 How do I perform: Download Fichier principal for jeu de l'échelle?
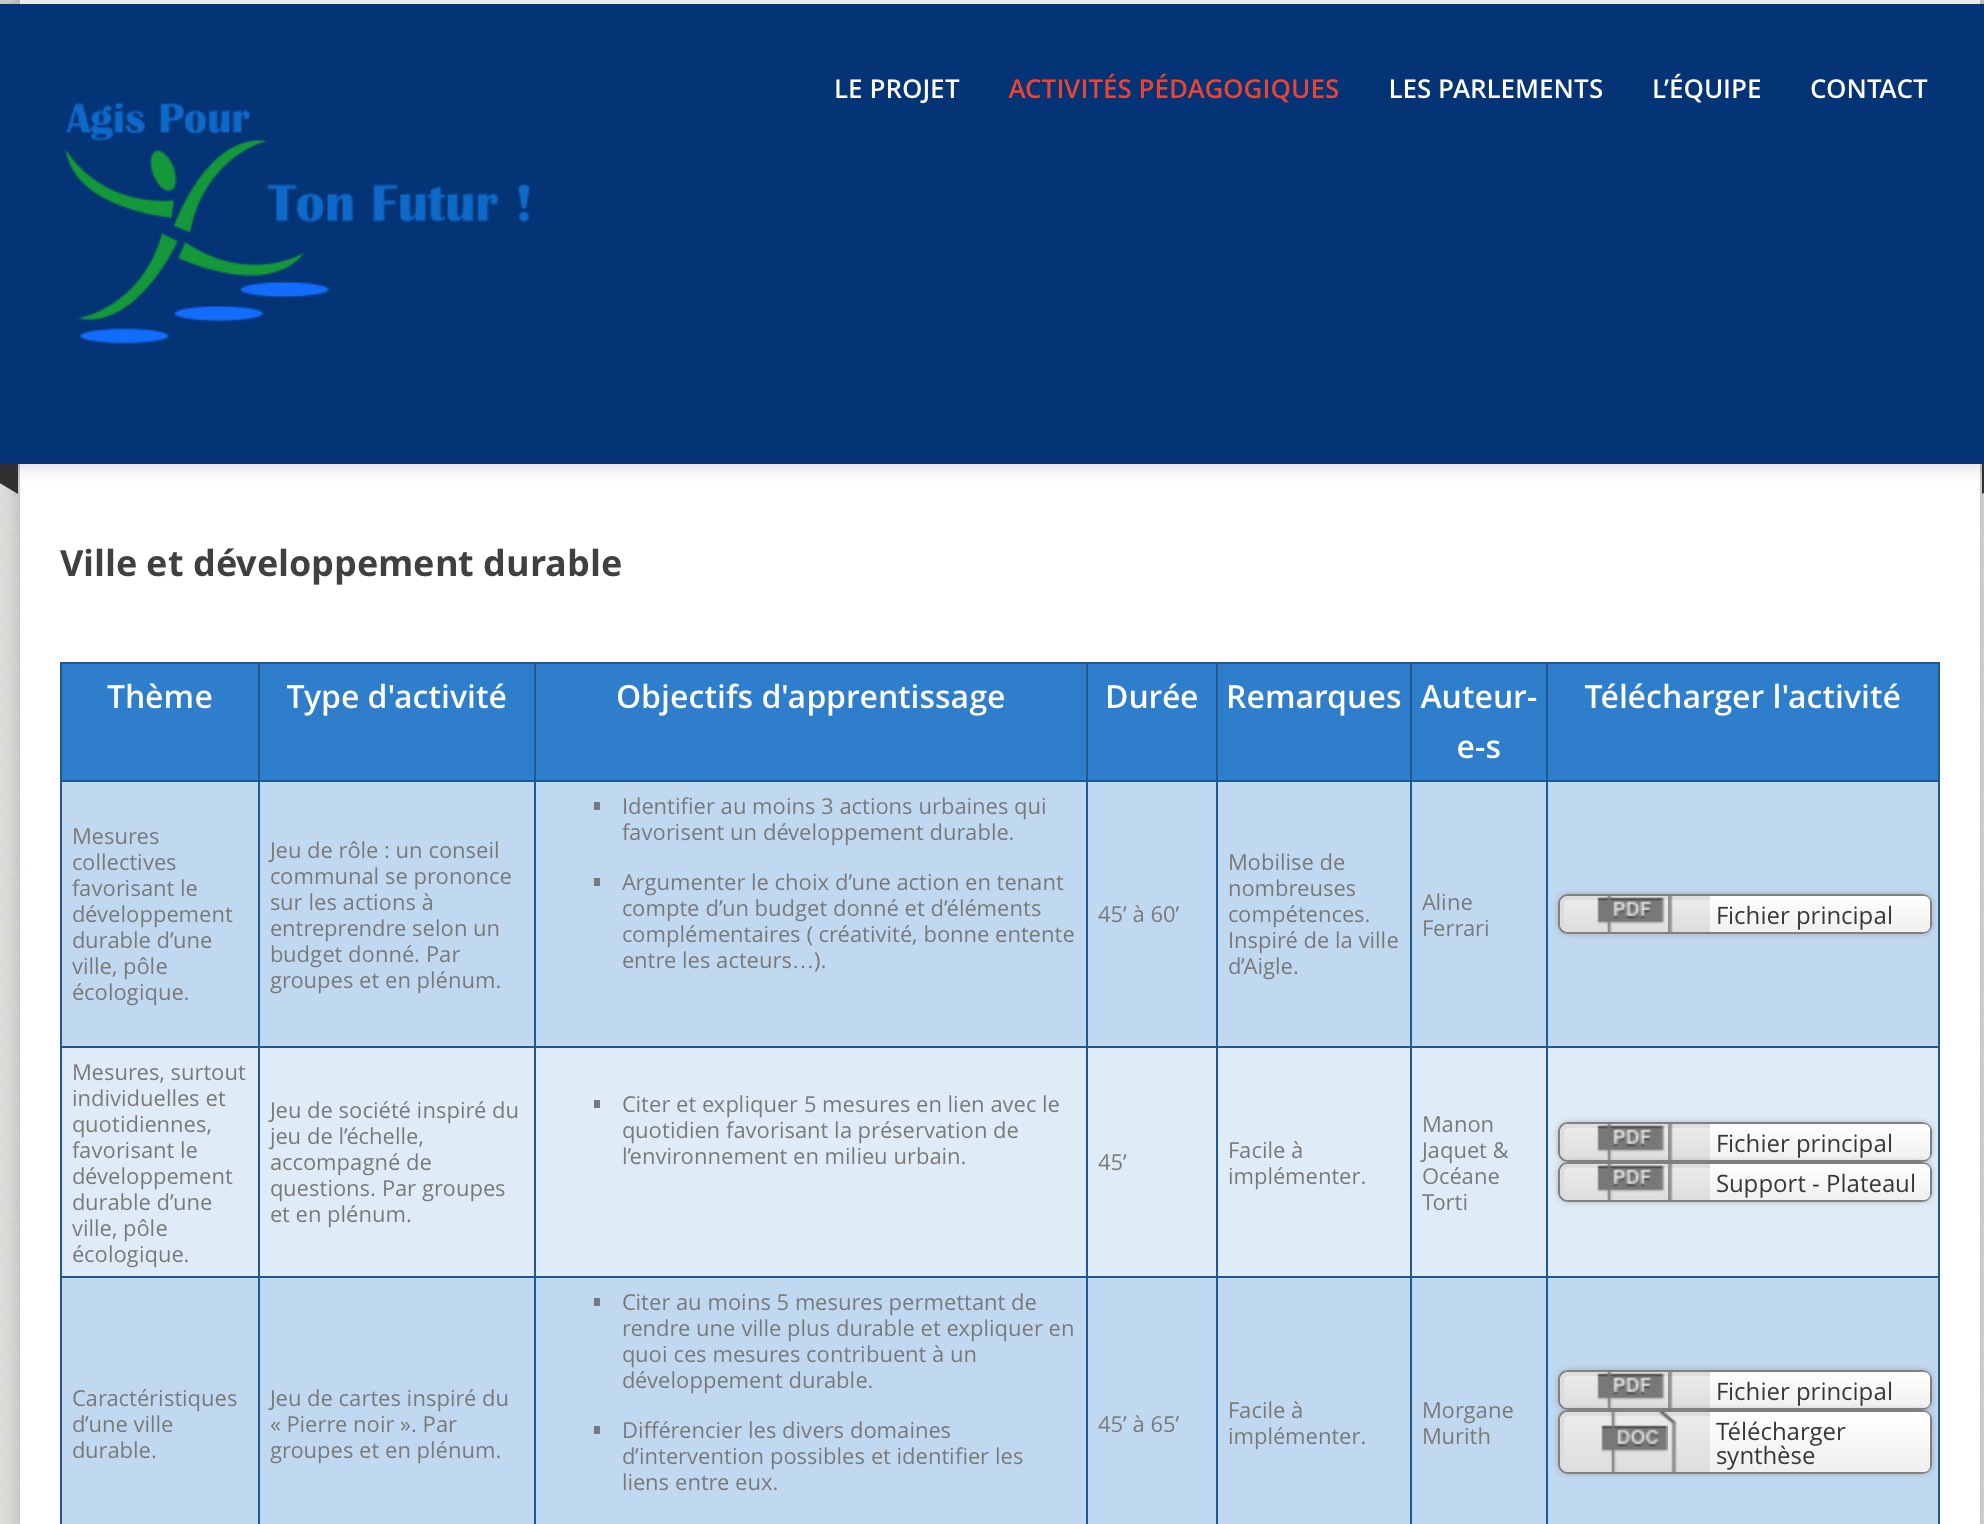pos(1803,1143)
